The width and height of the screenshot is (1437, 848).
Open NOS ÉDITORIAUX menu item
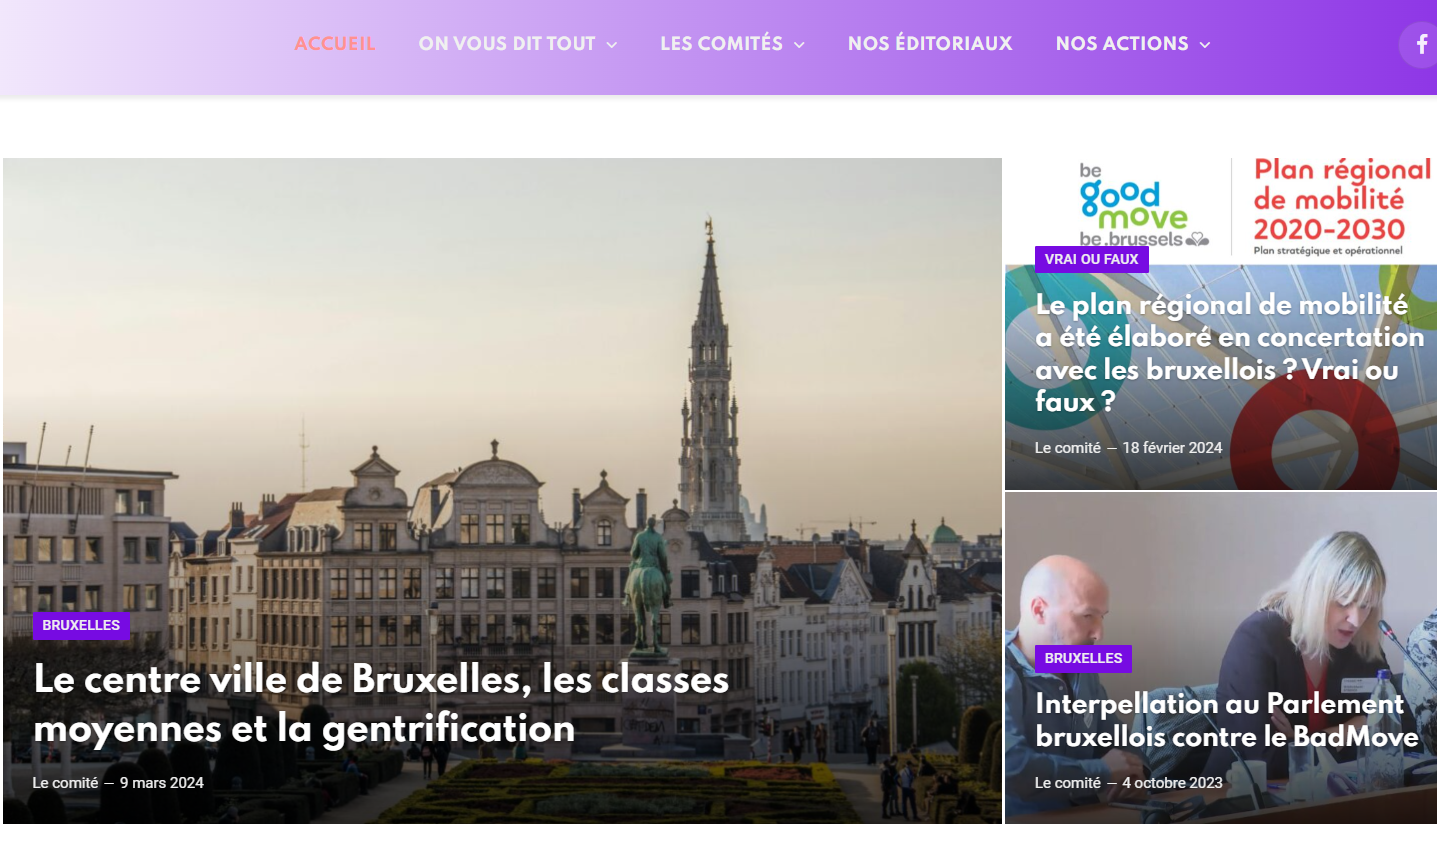(x=930, y=44)
